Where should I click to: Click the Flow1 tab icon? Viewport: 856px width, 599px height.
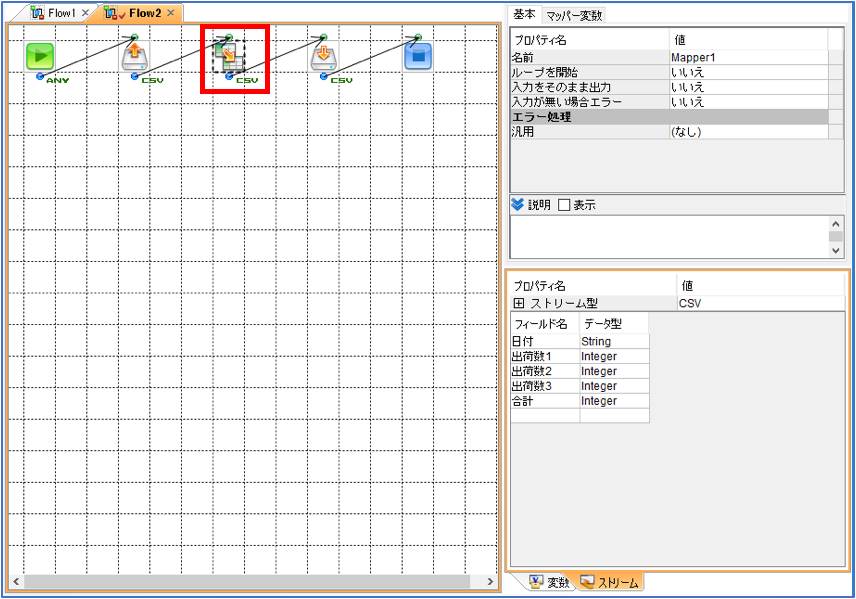38,13
